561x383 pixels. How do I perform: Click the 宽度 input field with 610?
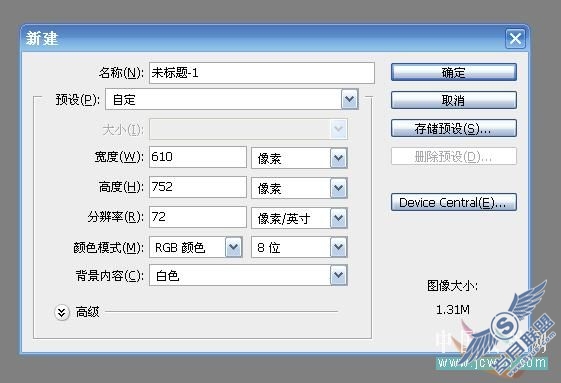(x=198, y=157)
